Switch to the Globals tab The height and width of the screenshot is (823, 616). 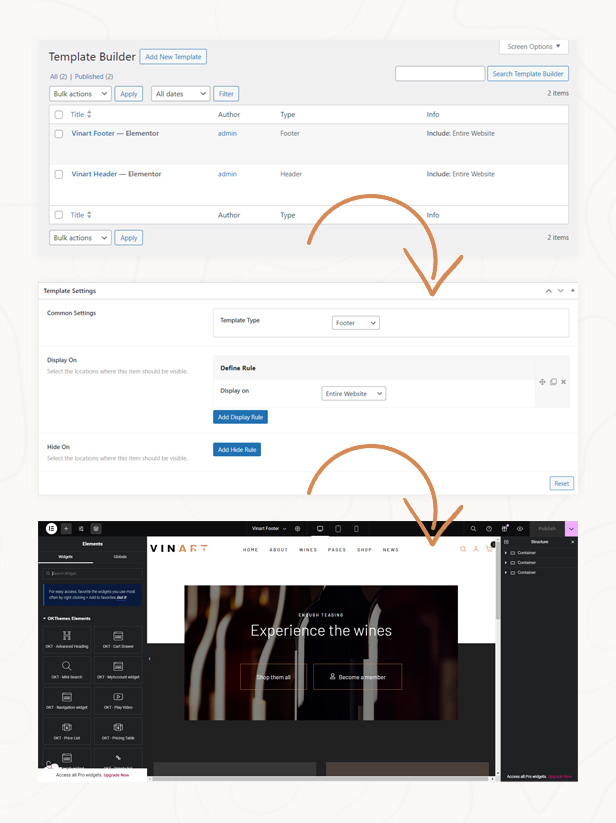[x=120, y=556]
